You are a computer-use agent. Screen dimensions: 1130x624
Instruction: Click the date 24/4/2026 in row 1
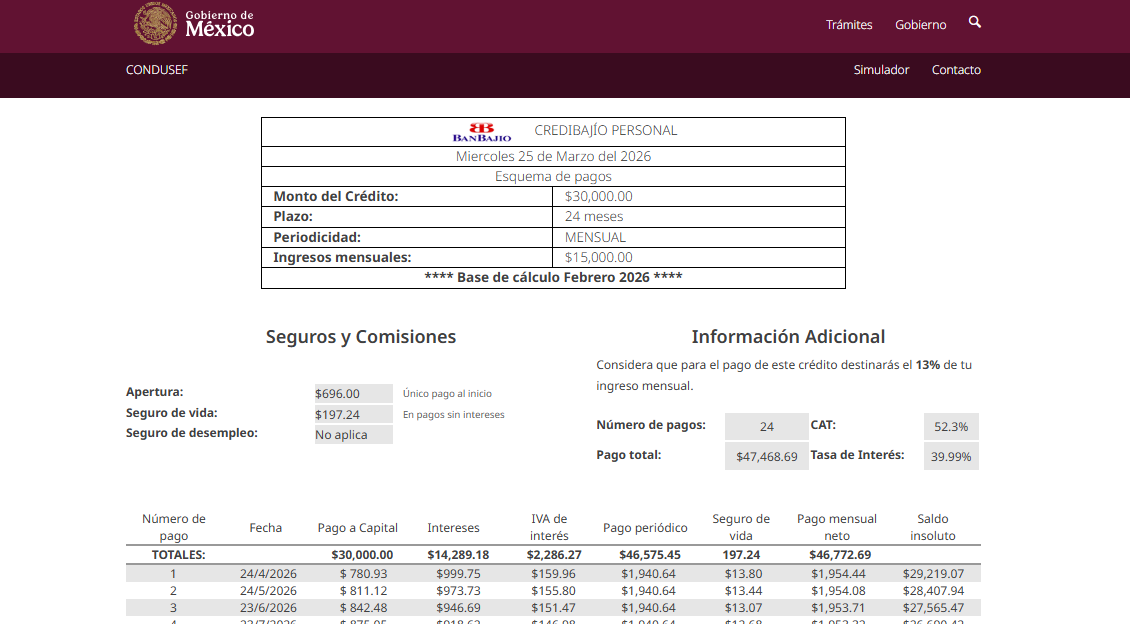click(x=268, y=574)
